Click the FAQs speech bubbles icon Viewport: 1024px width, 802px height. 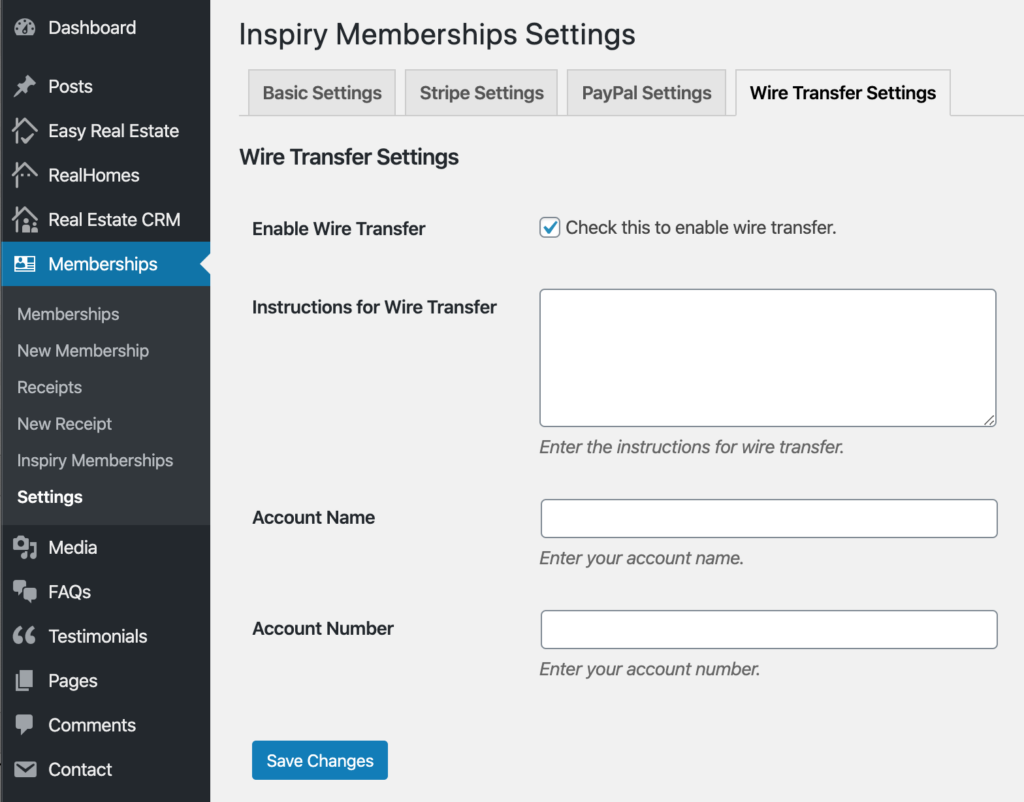(x=25, y=592)
